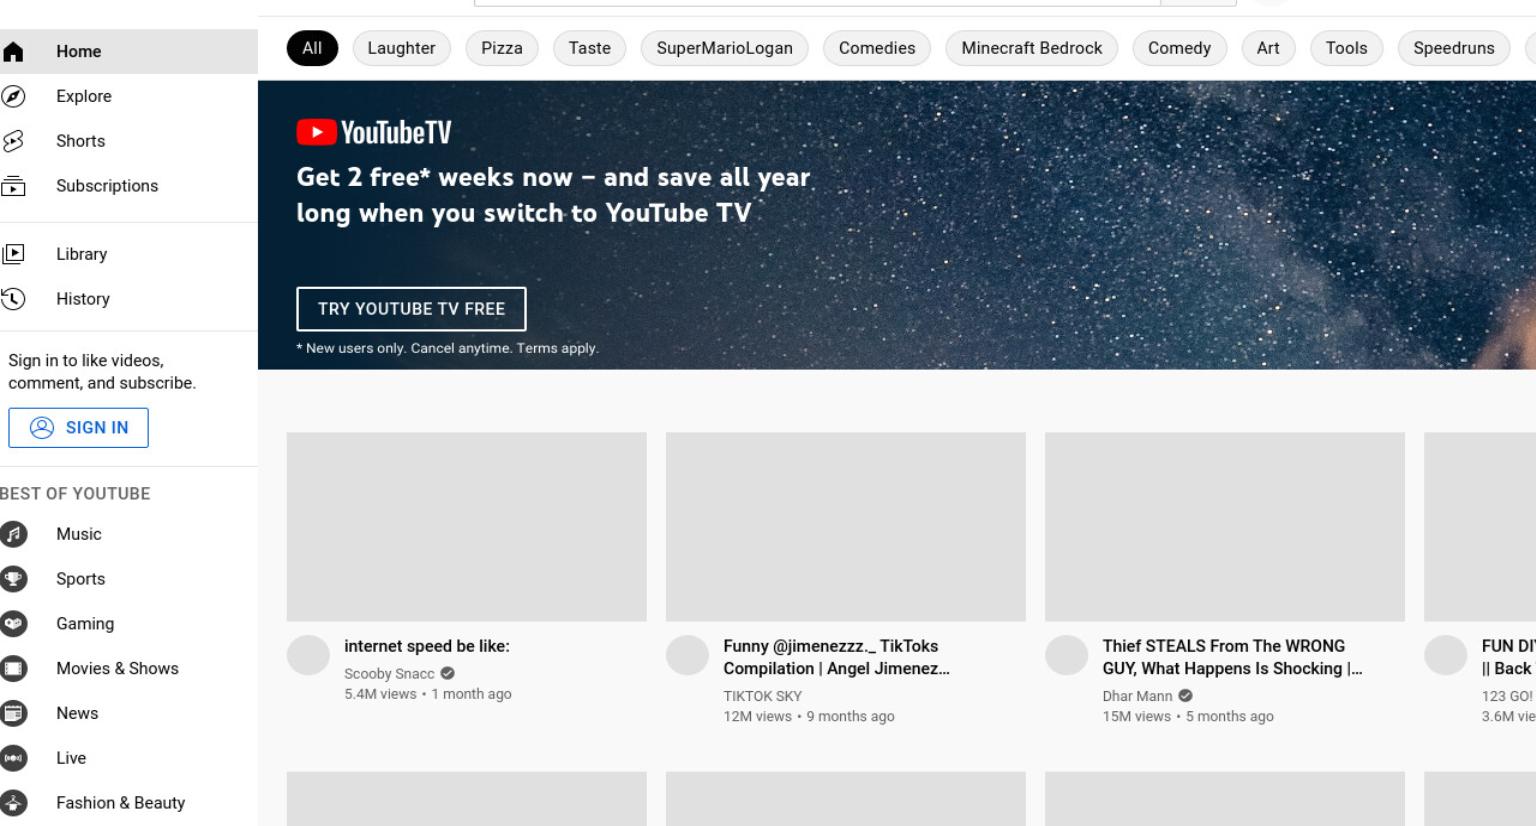Click the Sports trophy icon

13,579
